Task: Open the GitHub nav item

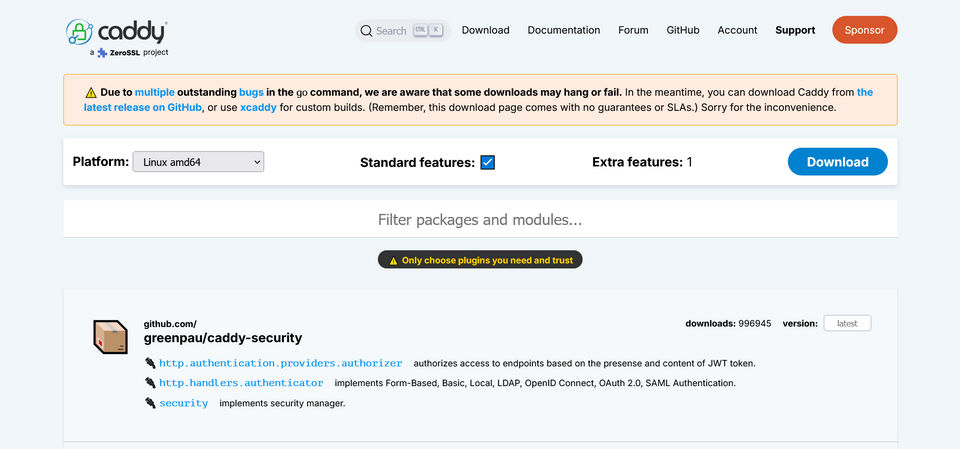Action: tap(683, 30)
